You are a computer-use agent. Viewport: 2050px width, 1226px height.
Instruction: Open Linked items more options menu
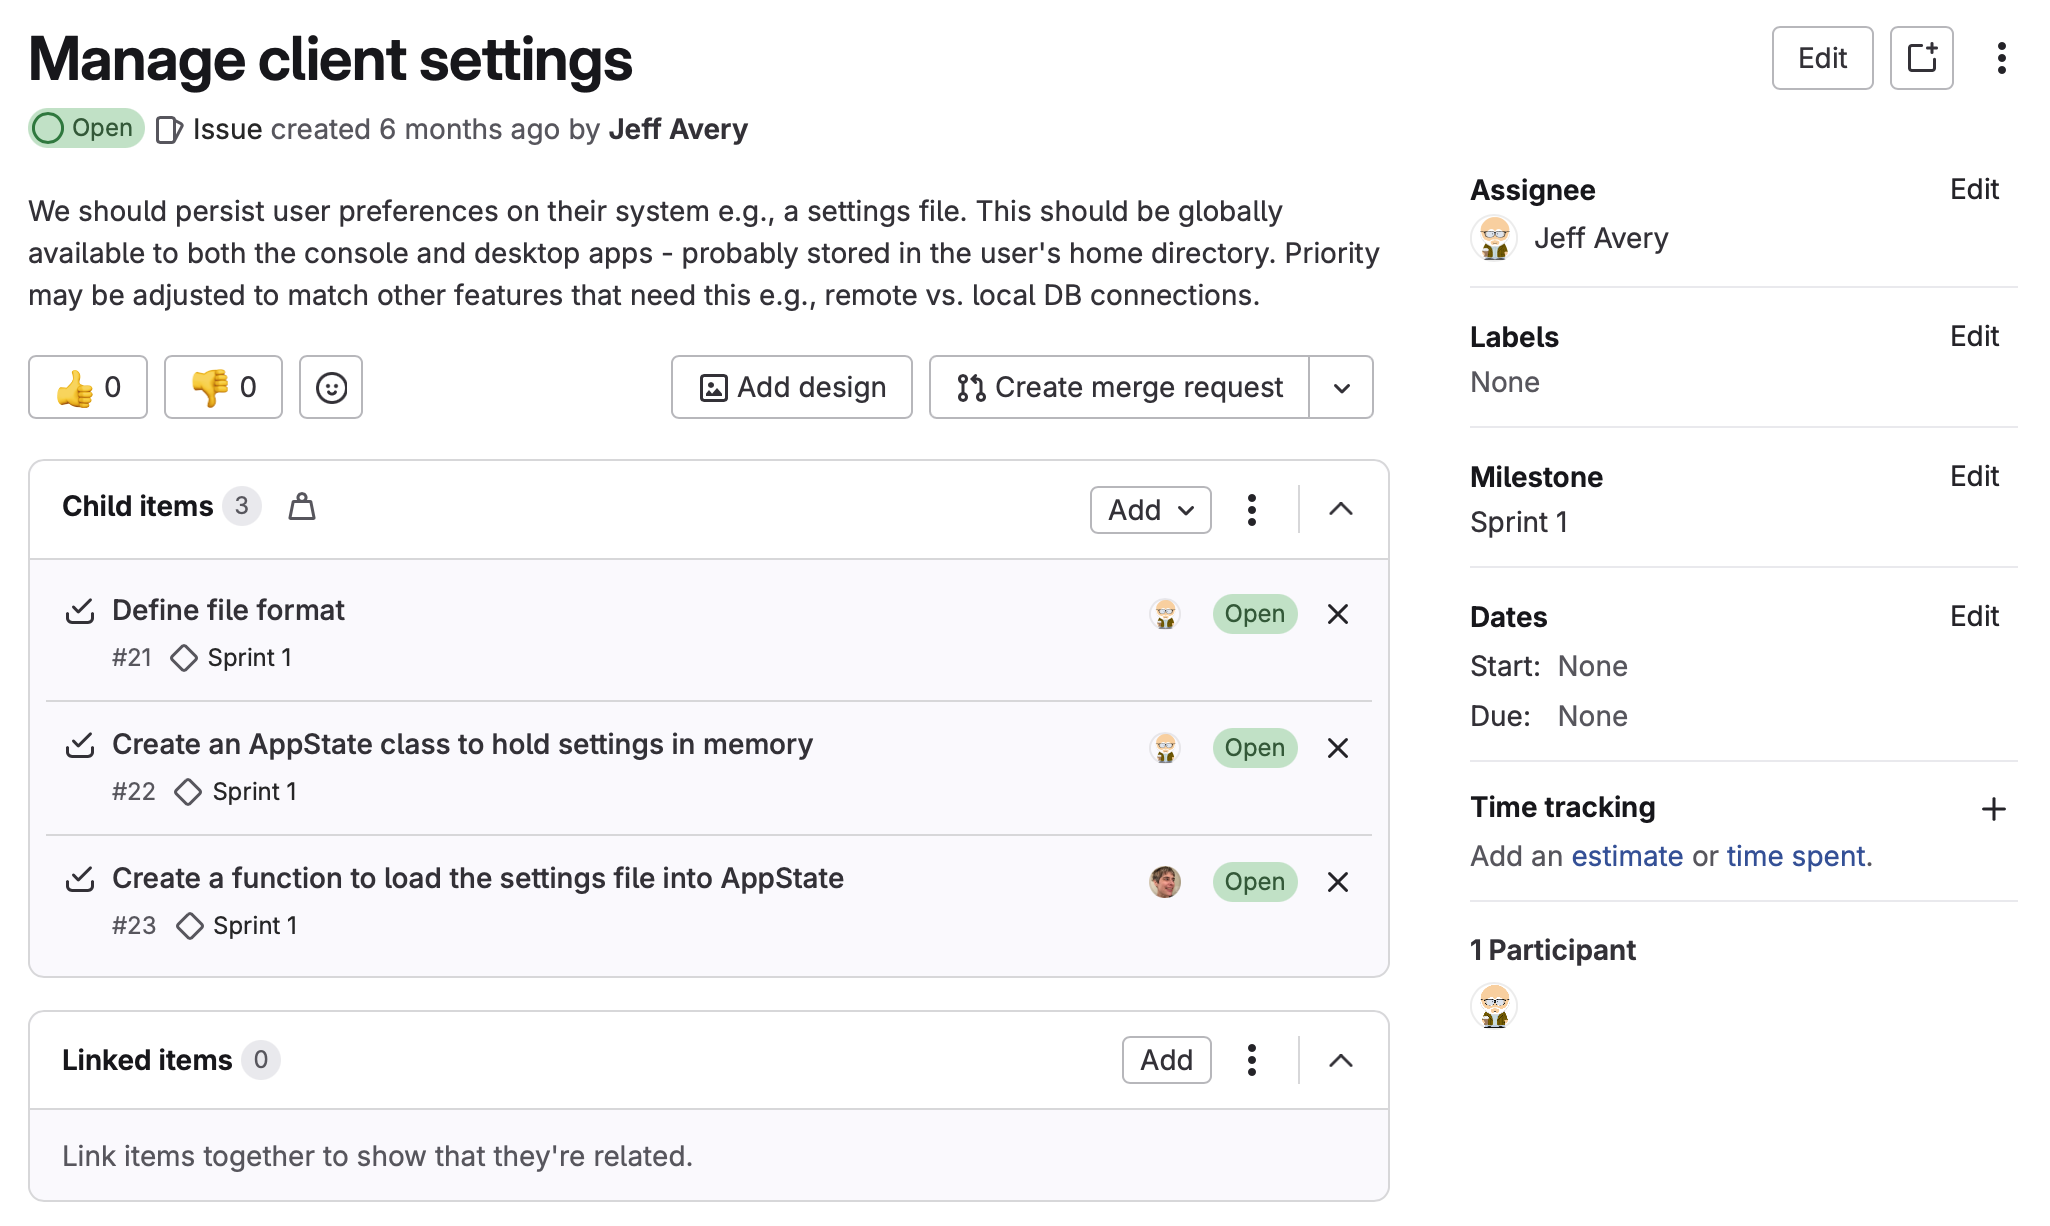point(1251,1060)
